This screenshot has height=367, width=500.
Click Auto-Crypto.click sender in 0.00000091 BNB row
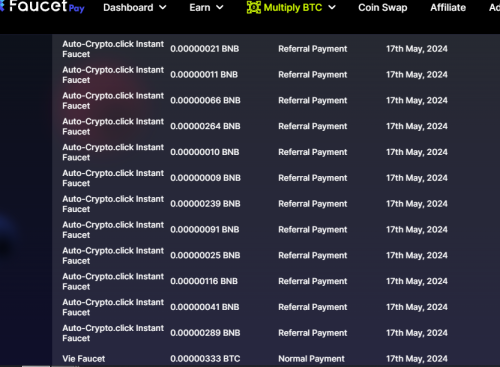pos(113,230)
